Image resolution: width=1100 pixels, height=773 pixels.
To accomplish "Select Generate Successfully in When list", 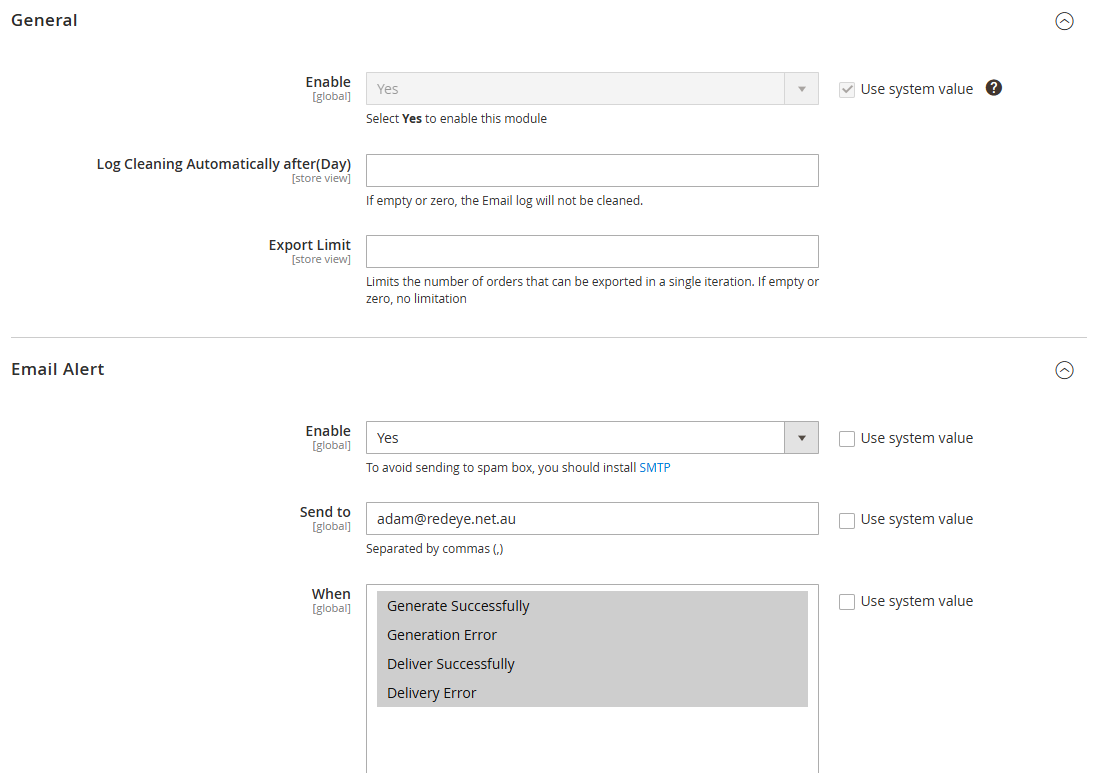I will pos(458,606).
